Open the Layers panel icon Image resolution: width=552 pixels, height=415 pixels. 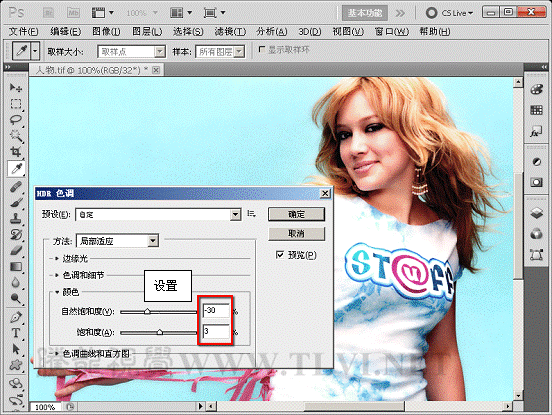point(536,213)
